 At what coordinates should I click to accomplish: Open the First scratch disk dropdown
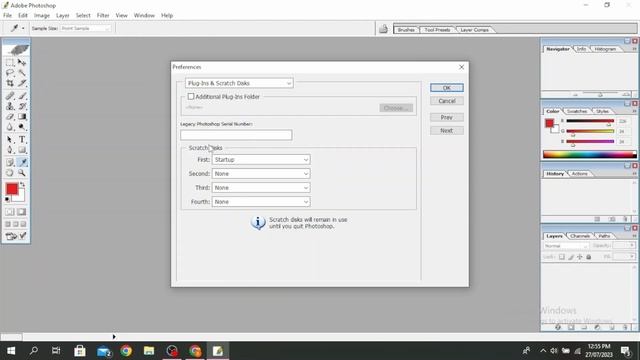point(261,160)
